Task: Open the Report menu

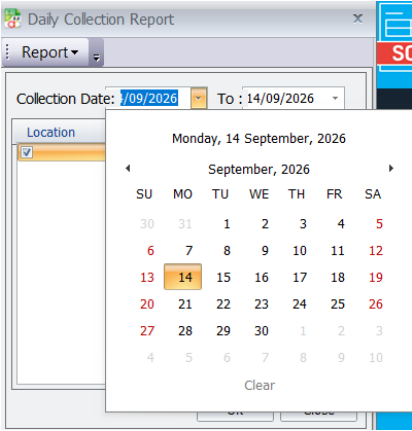Action: (x=50, y=52)
